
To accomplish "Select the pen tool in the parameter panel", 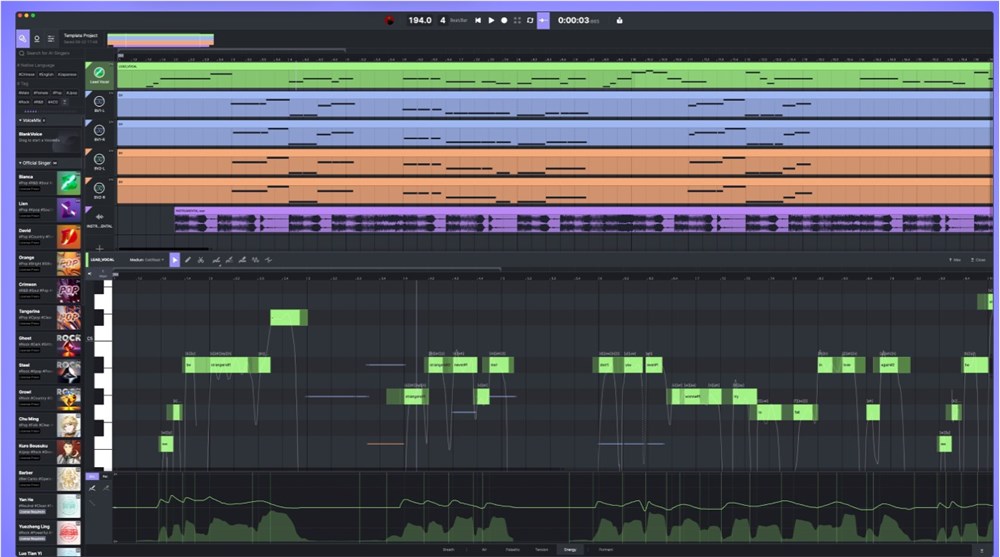I will (92, 488).
